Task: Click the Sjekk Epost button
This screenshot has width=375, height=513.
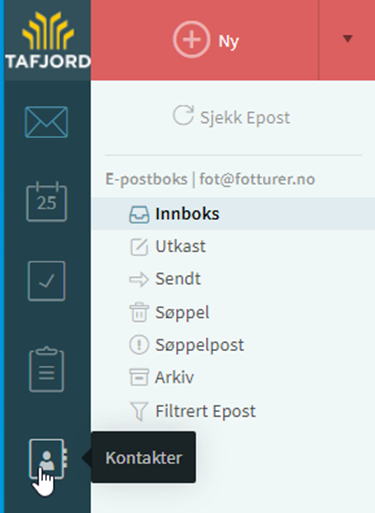Action: tap(231, 117)
